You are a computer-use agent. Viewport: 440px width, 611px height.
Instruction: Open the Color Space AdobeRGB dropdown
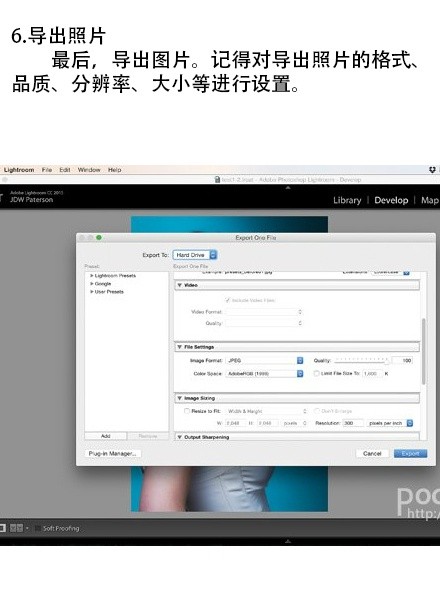pyautogui.click(x=264, y=373)
